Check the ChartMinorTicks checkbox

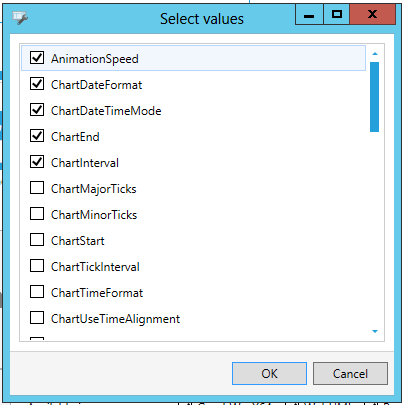(x=37, y=213)
